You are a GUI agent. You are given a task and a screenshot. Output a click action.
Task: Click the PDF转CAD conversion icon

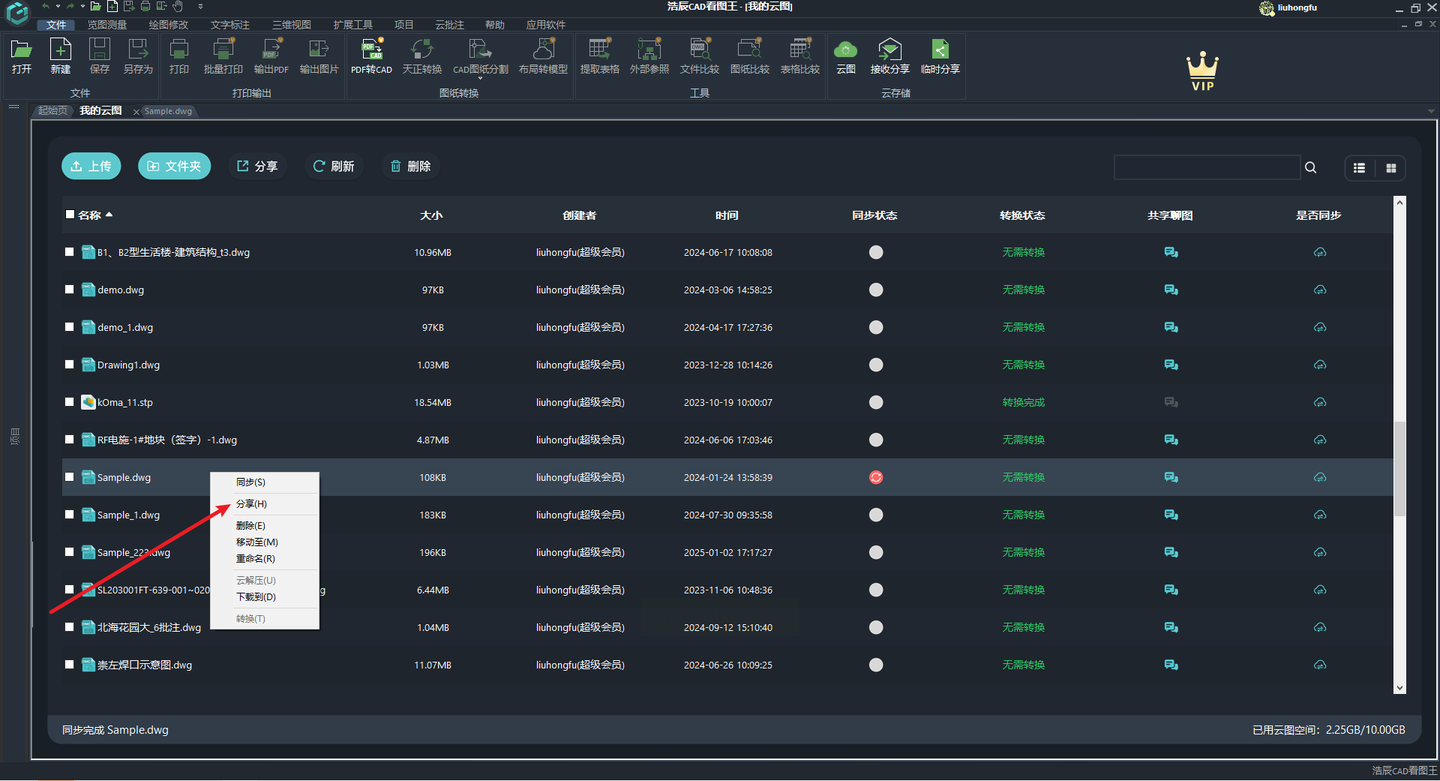[x=371, y=50]
